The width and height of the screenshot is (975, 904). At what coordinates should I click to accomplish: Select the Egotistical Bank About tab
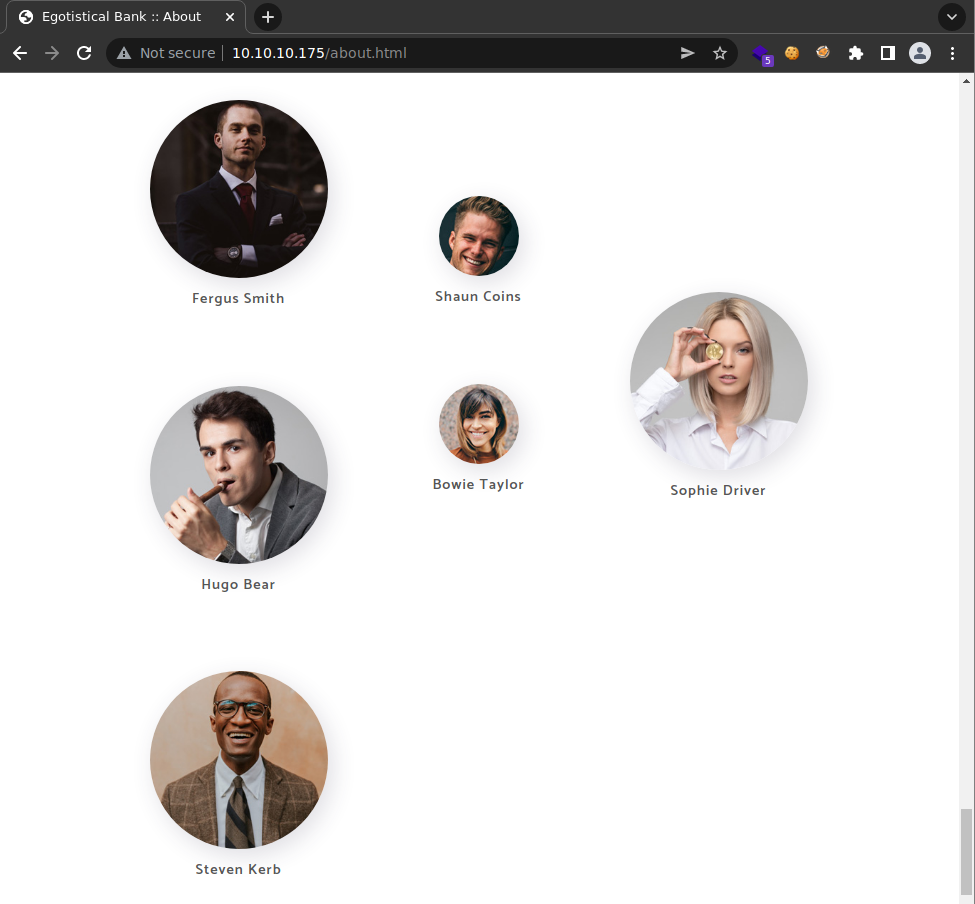120,17
